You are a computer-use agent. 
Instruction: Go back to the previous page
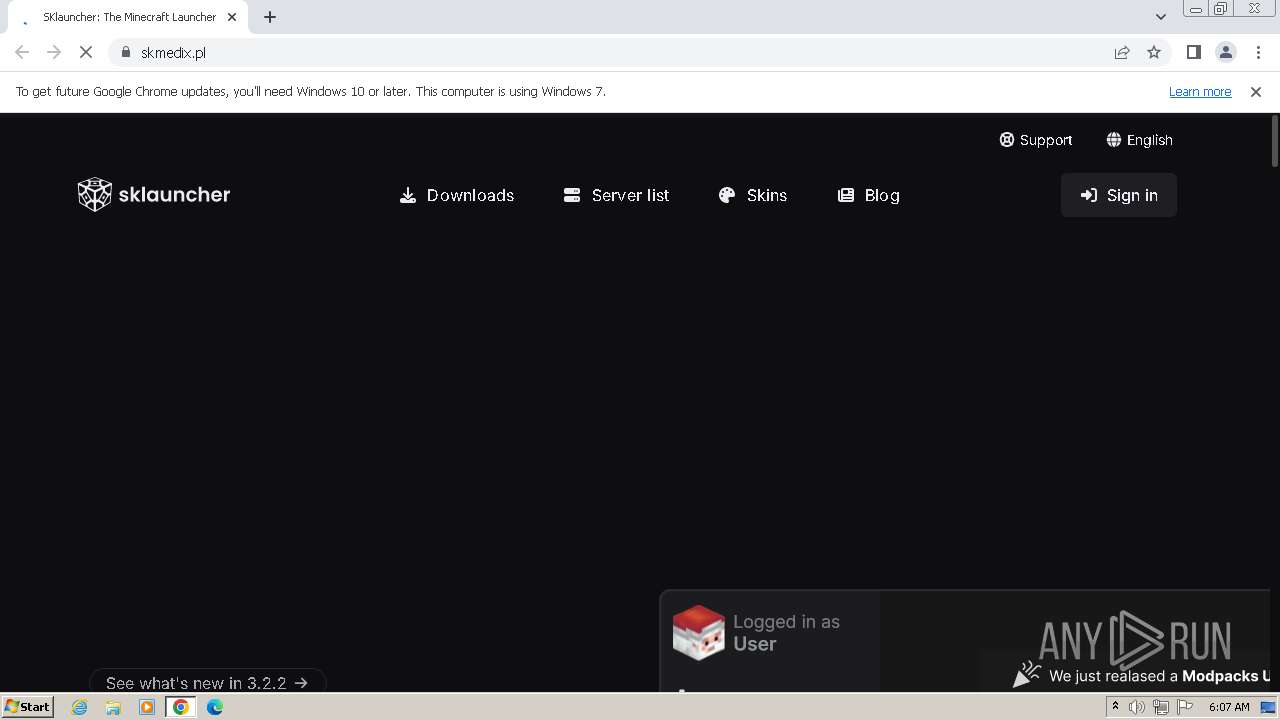coord(22,52)
